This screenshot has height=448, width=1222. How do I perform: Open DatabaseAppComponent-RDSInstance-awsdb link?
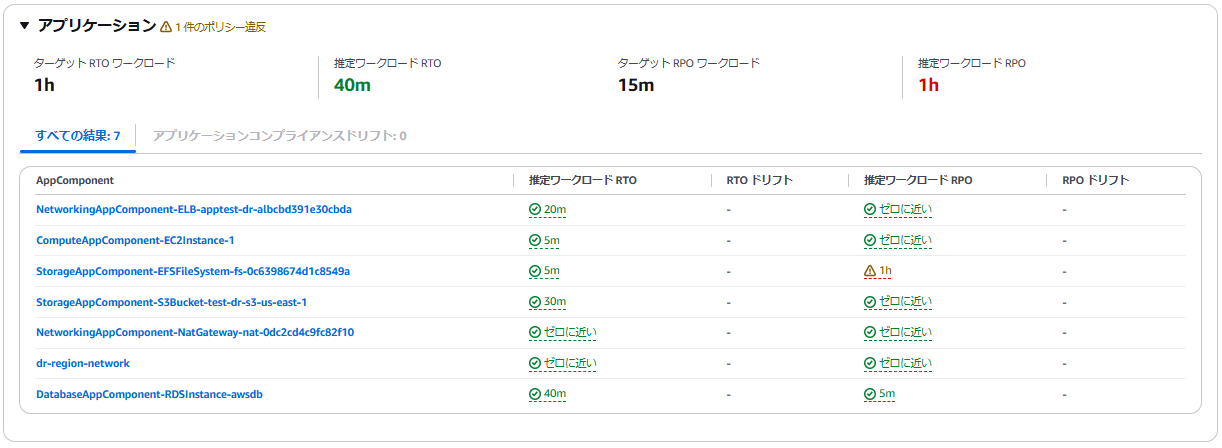click(149, 394)
